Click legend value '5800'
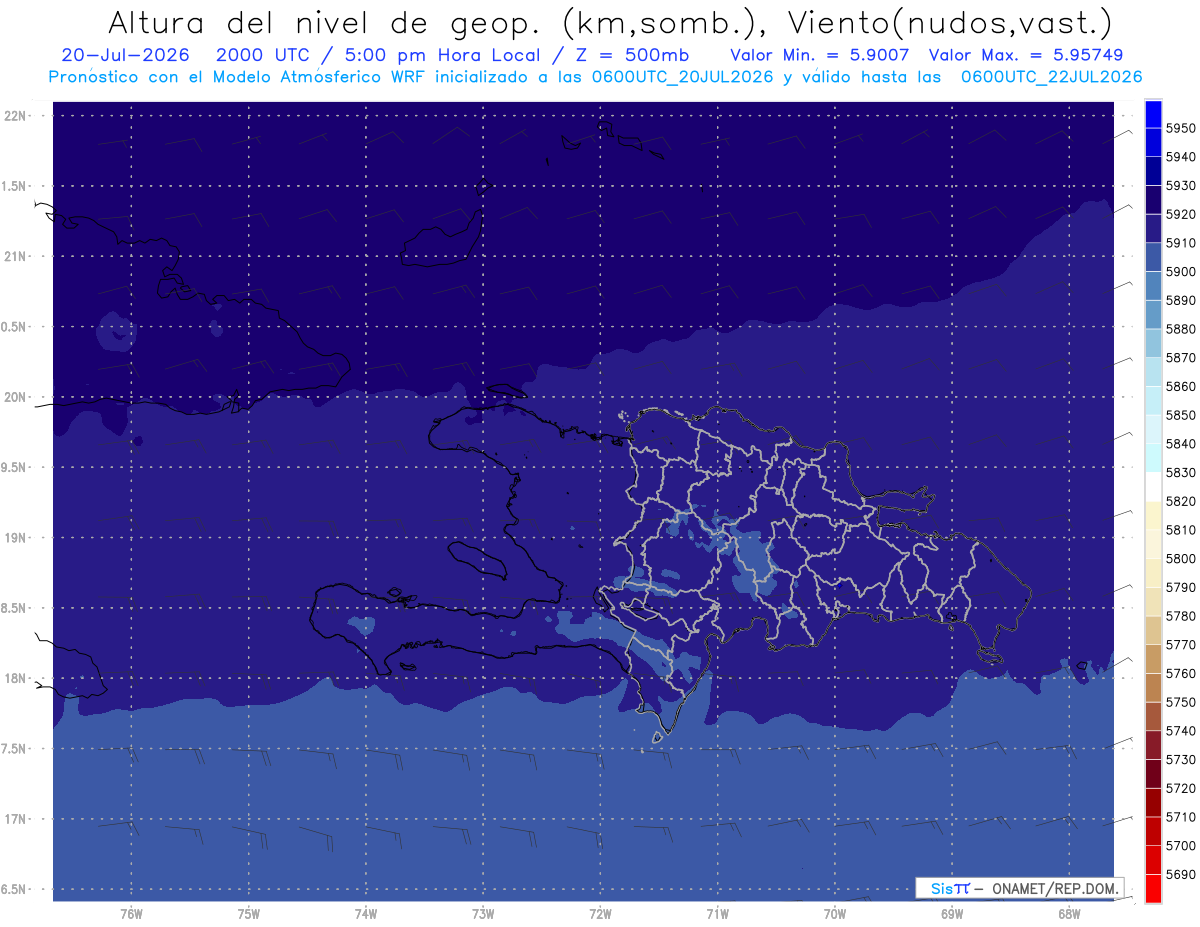1200x927 pixels. 1181,558
